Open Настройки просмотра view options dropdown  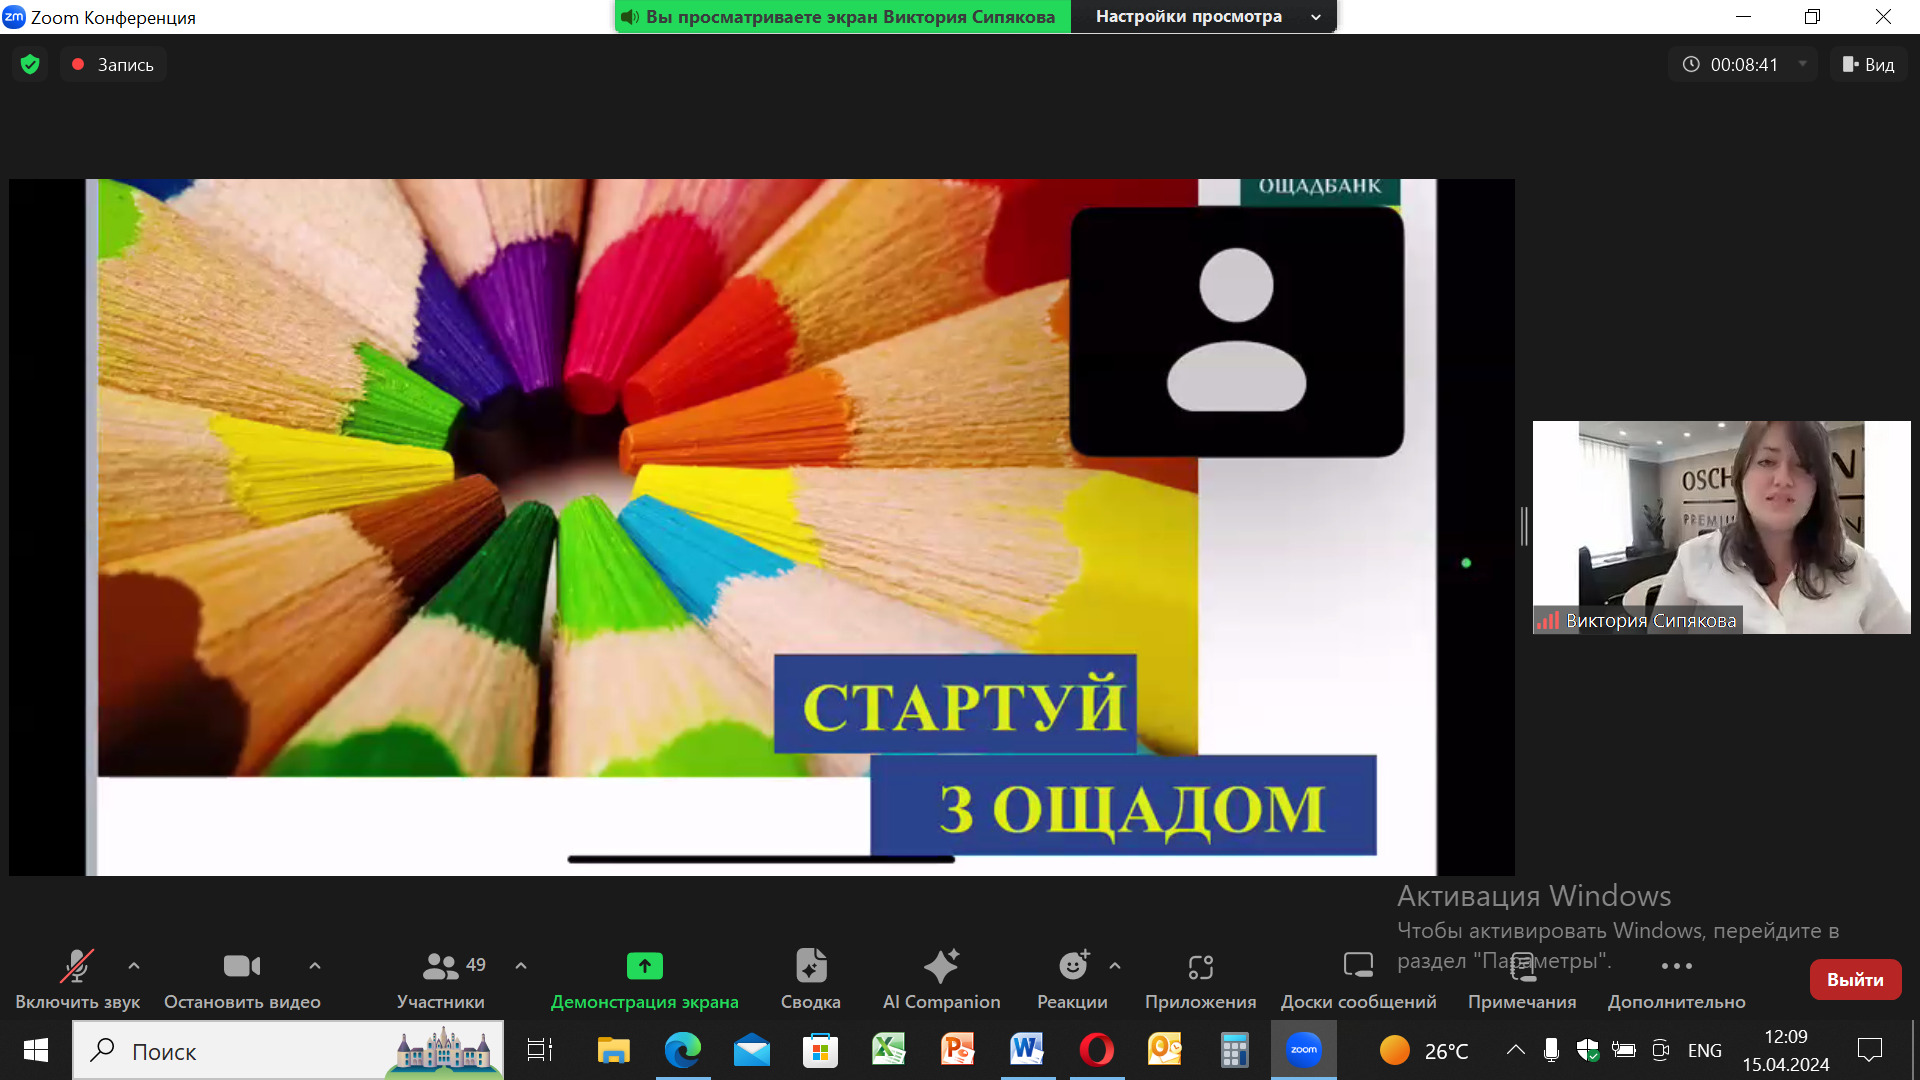(1203, 17)
